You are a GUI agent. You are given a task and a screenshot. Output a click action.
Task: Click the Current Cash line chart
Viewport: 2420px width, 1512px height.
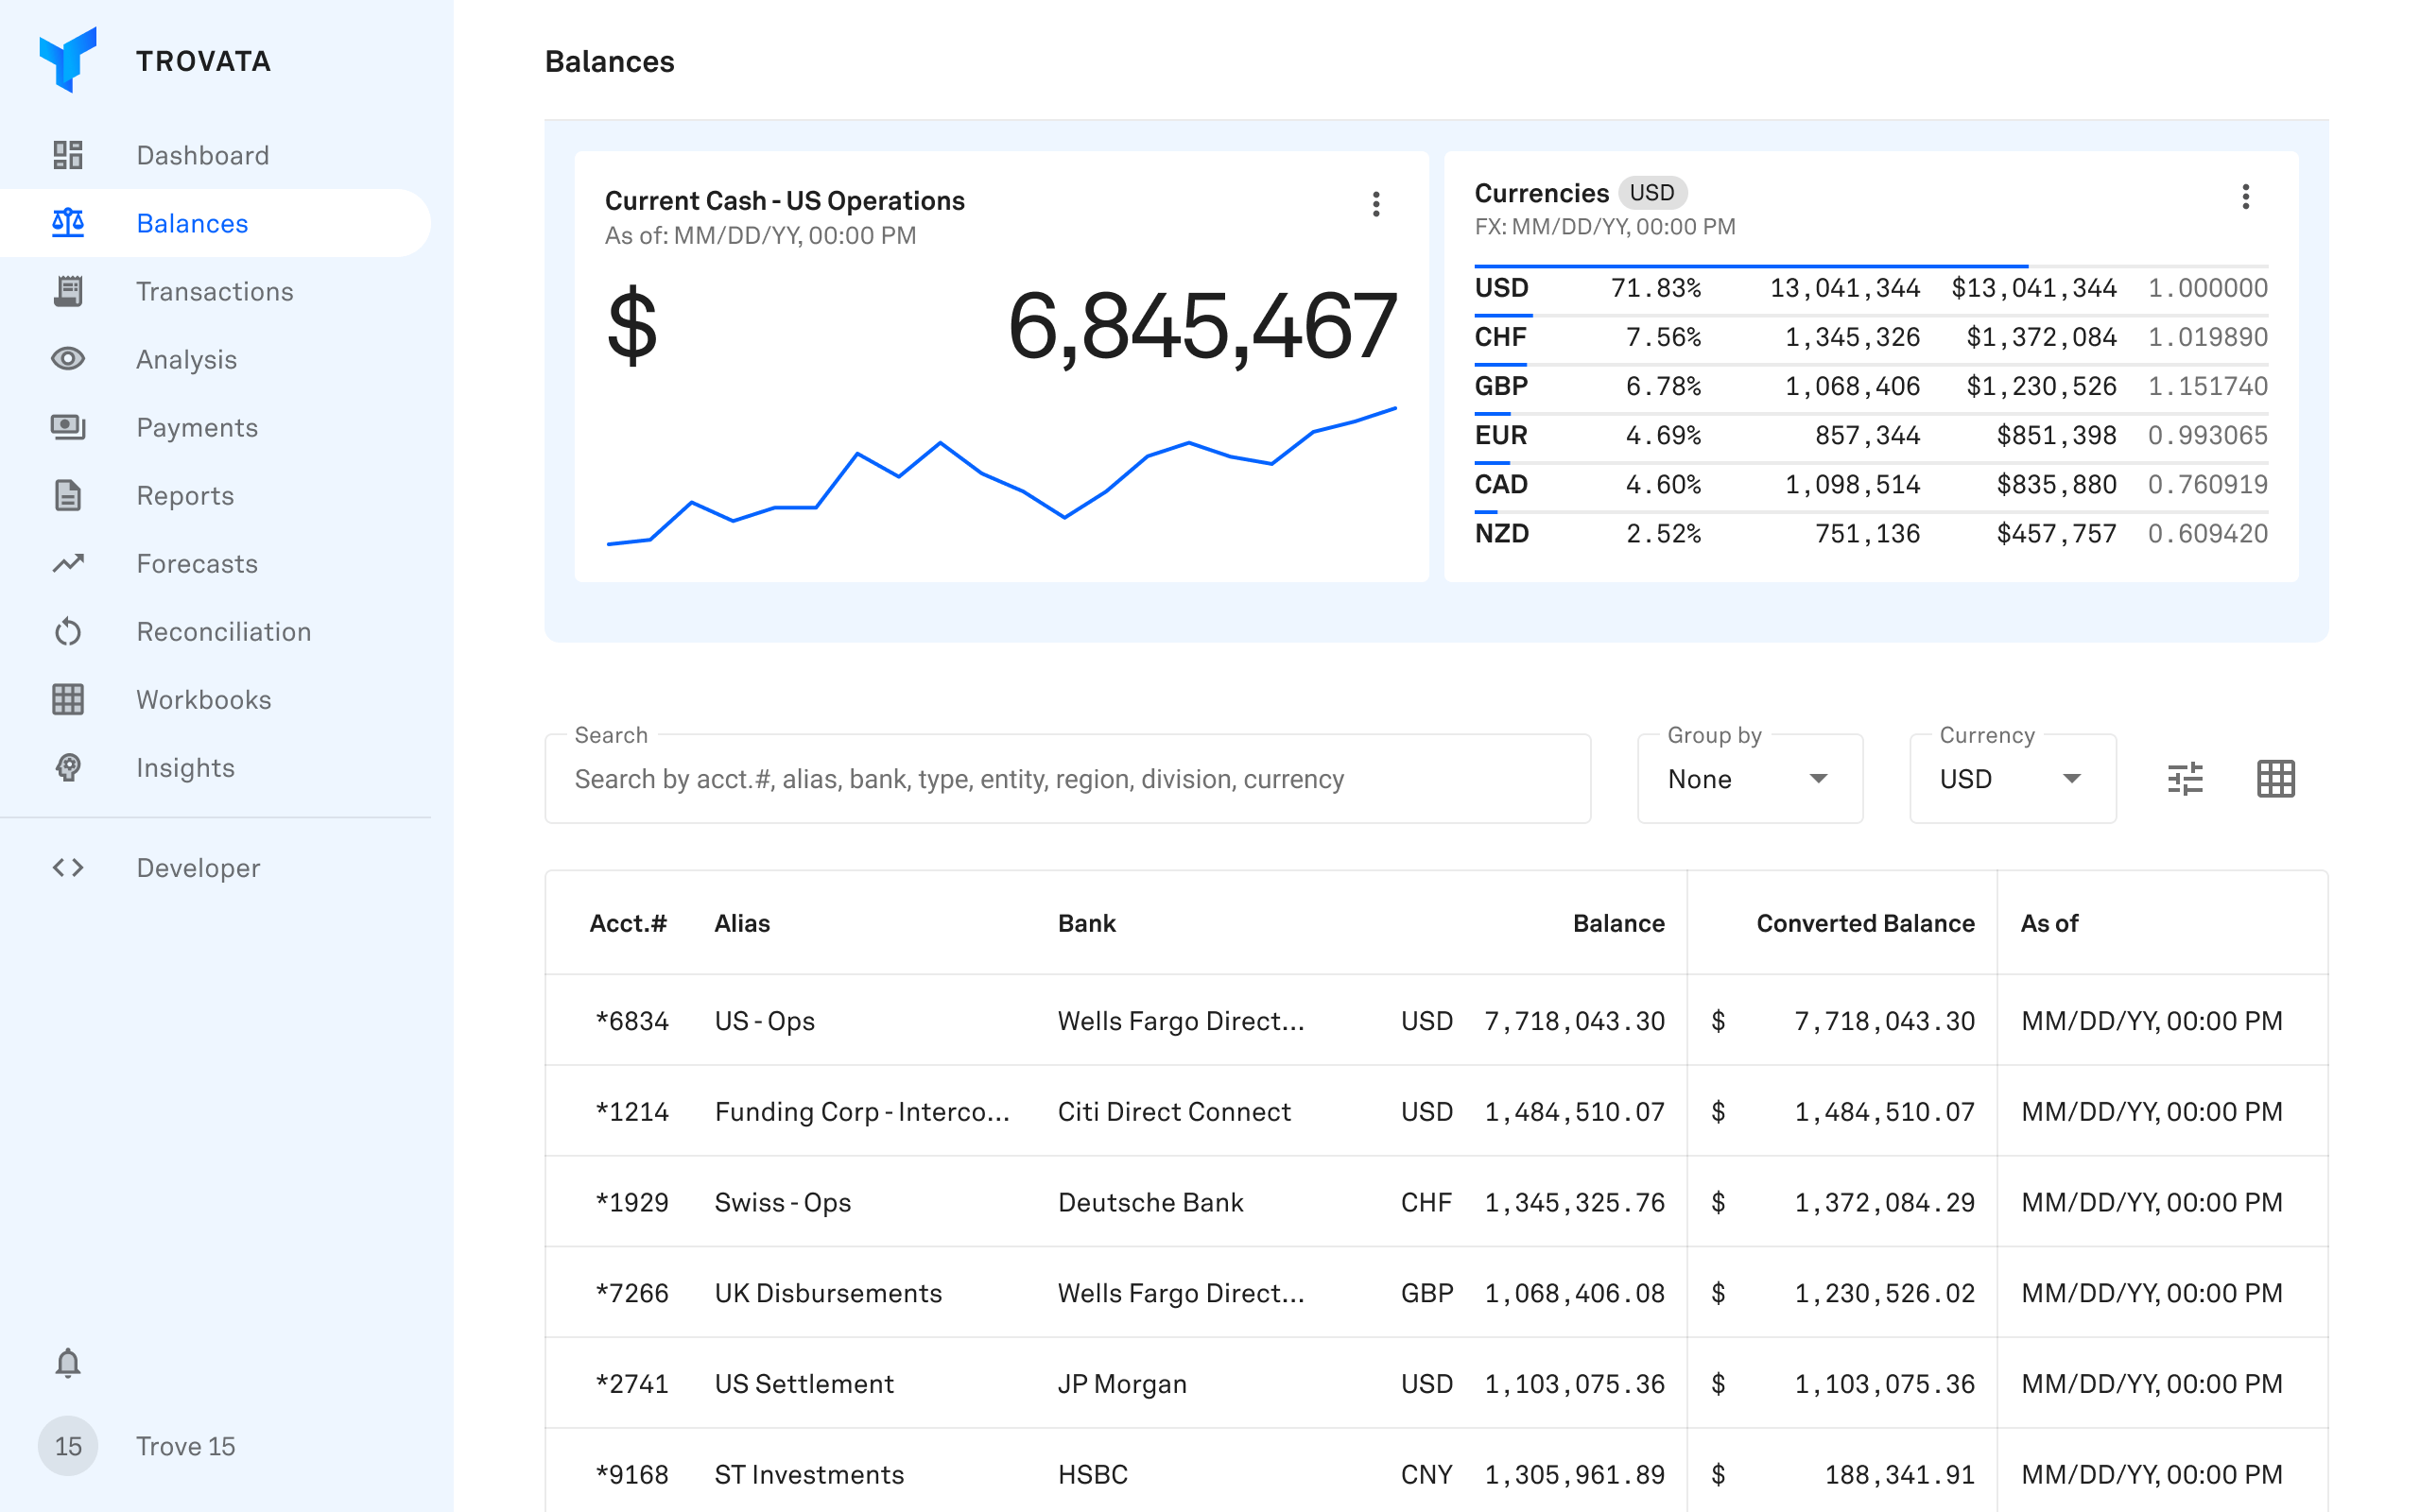(1000, 480)
